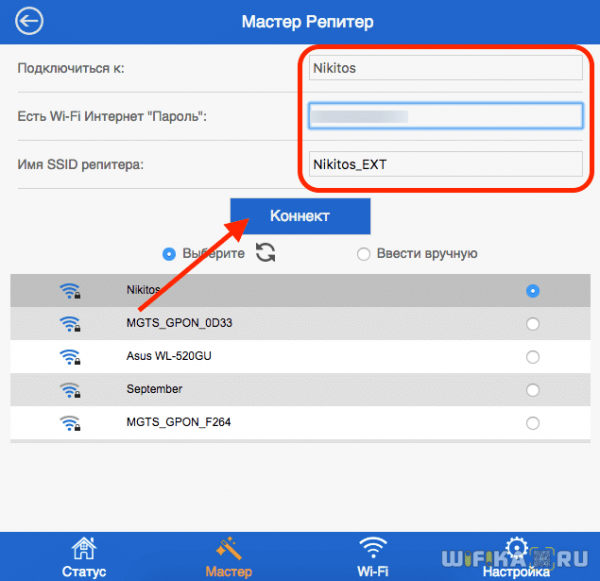Select the MGTS_GPON_F264 radio button
This screenshot has height=581, width=600.
click(533, 423)
